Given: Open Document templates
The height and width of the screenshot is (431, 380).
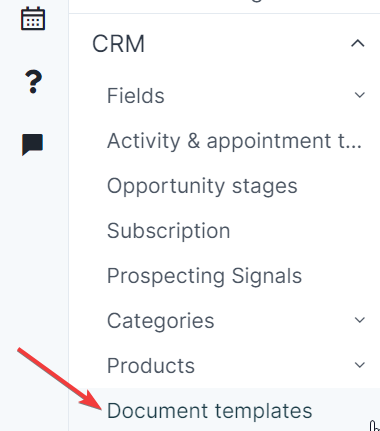Looking at the screenshot, I should pyautogui.click(x=209, y=410).
